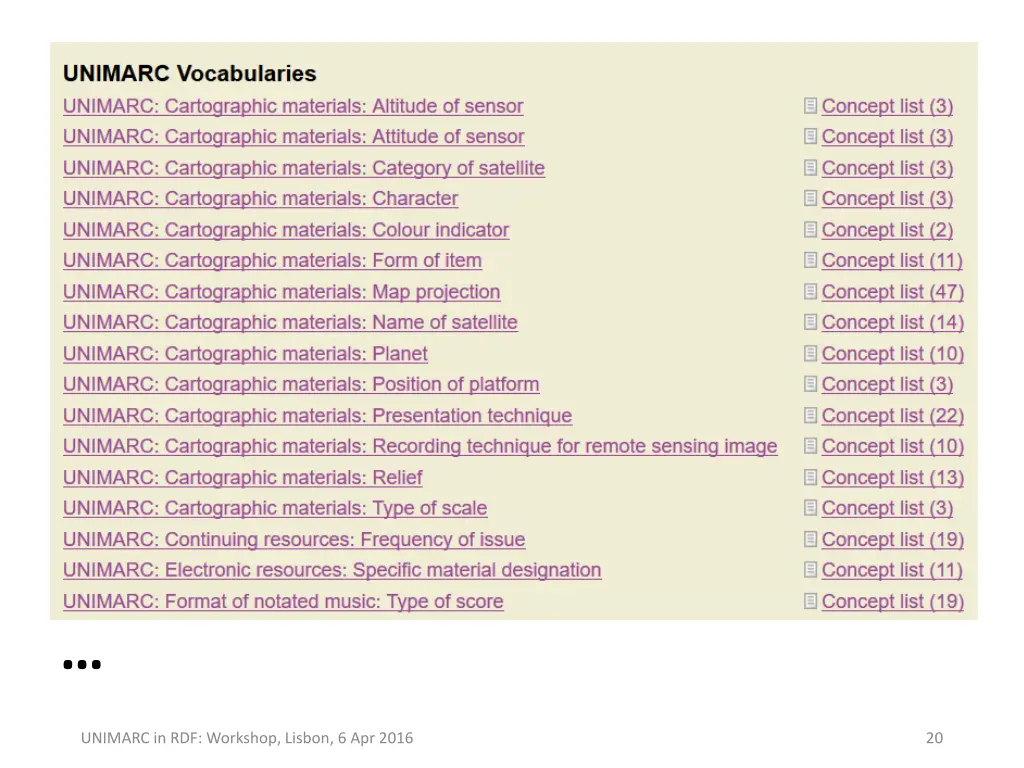Open the Concept list (22) link
Screen dimensions: 1024x768
click(x=893, y=416)
